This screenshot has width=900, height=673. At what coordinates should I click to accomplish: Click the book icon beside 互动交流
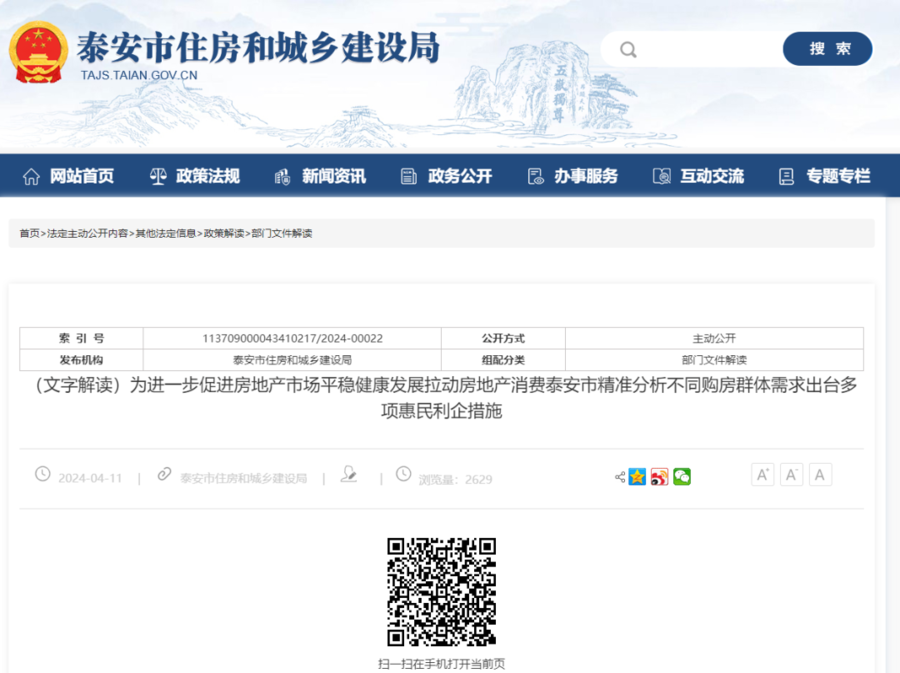click(662, 176)
